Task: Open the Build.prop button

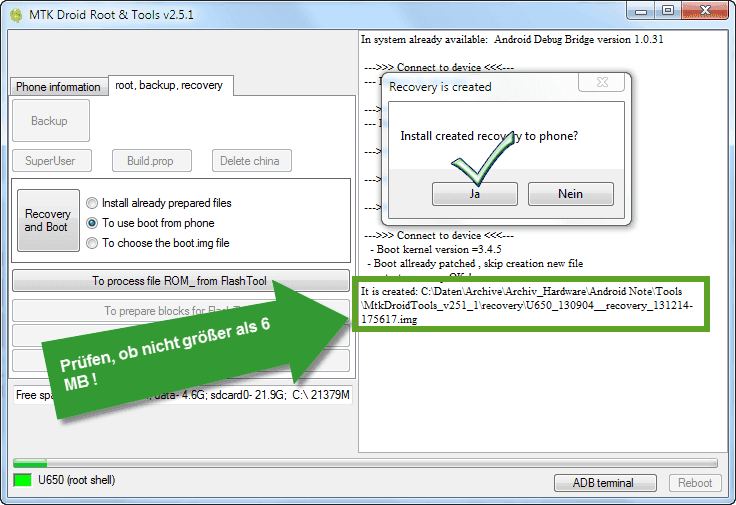Action: pos(152,161)
